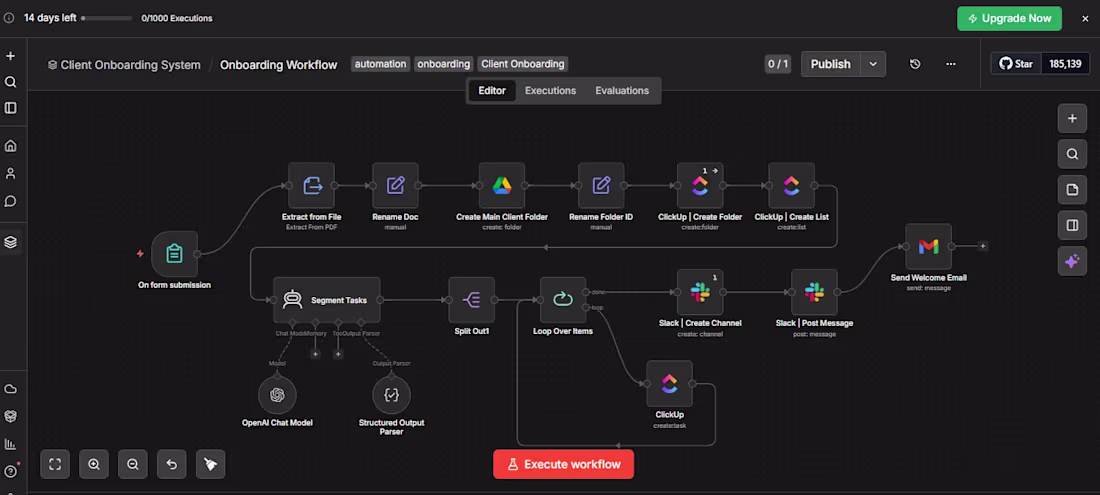The image size is (1100, 495).
Task: Click the Upgrade Now button
Action: click(x=1010, y=18)
